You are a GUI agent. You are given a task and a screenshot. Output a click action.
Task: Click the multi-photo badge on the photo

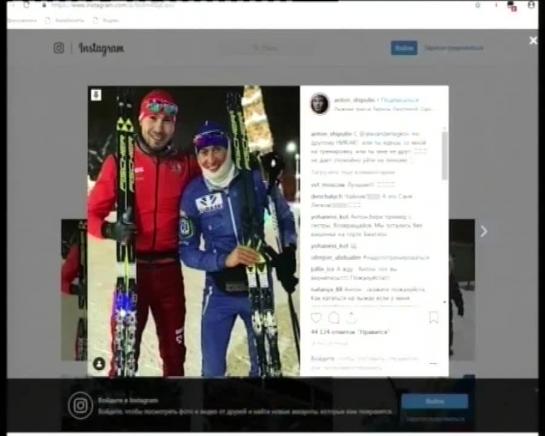coord(96,95)
